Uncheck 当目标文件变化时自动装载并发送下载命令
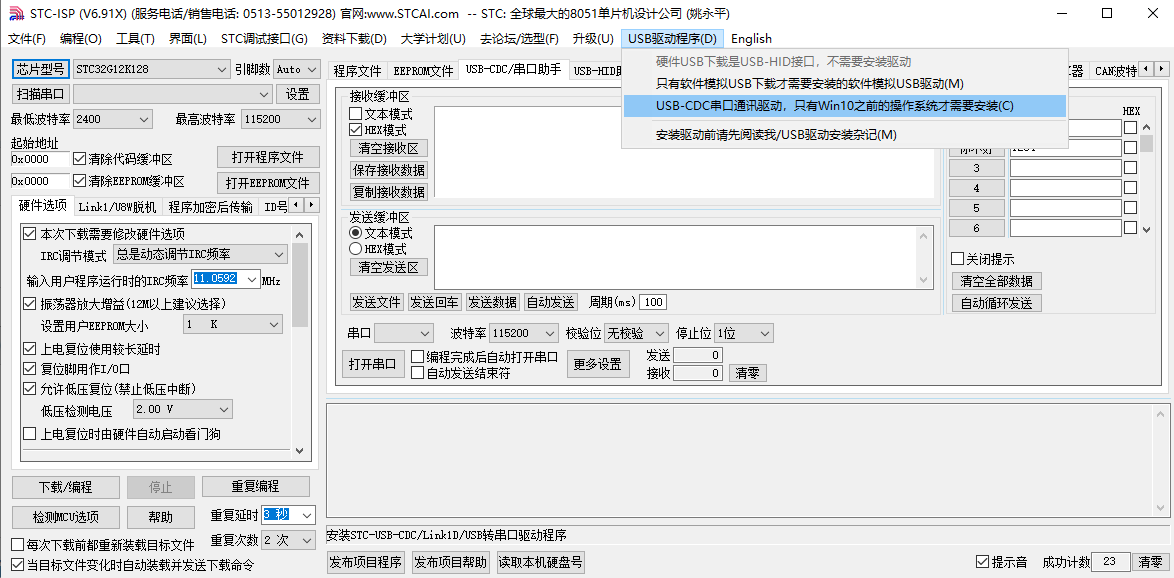 tap(17, 565)
